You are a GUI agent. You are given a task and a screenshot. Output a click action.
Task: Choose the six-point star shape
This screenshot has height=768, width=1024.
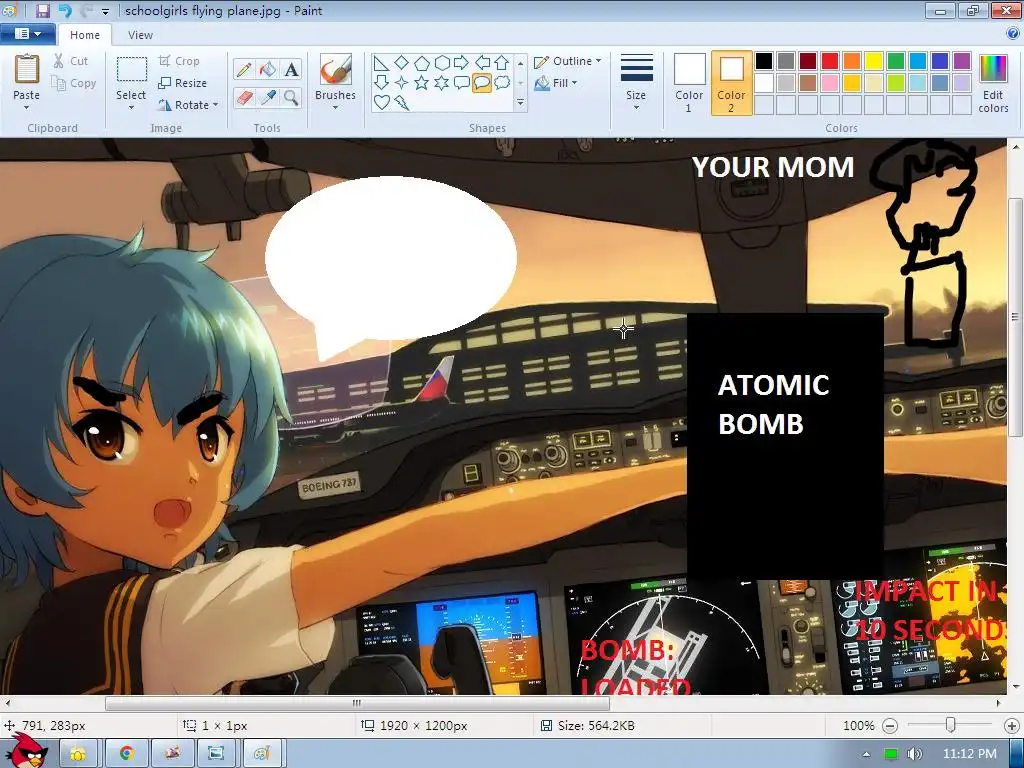point(442,82)
